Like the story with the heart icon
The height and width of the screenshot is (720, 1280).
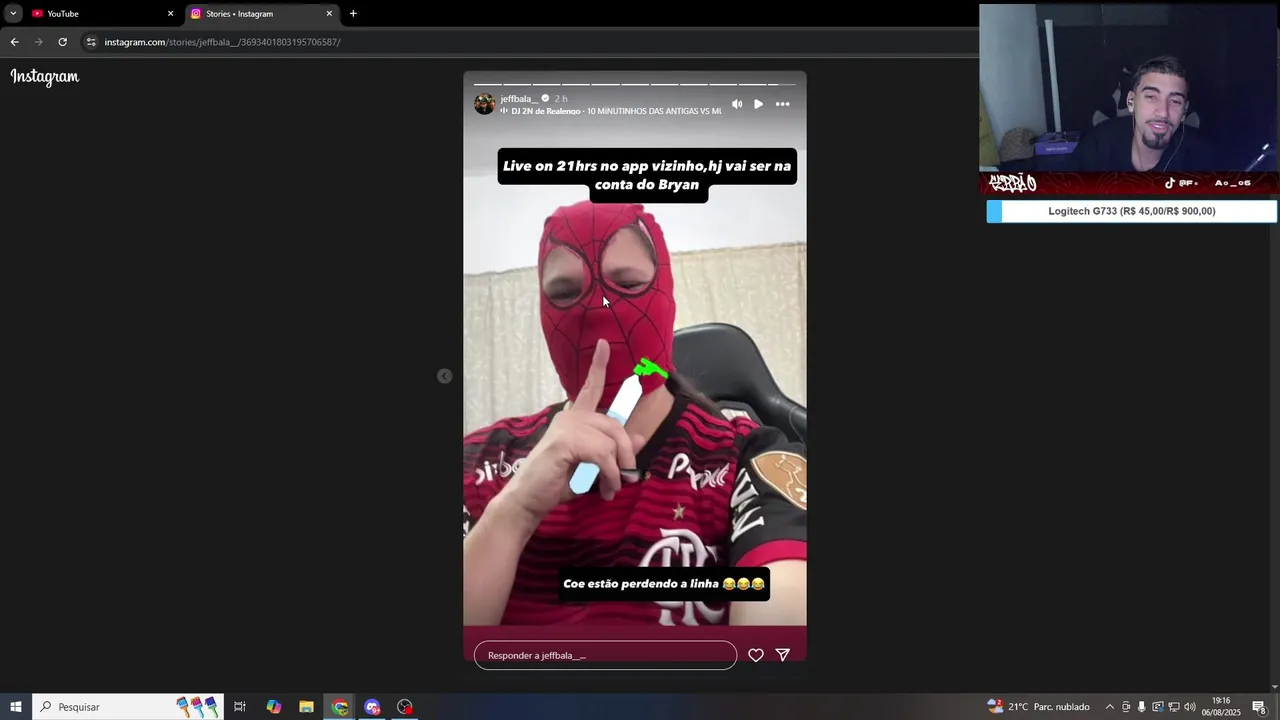tap(756, 655)
